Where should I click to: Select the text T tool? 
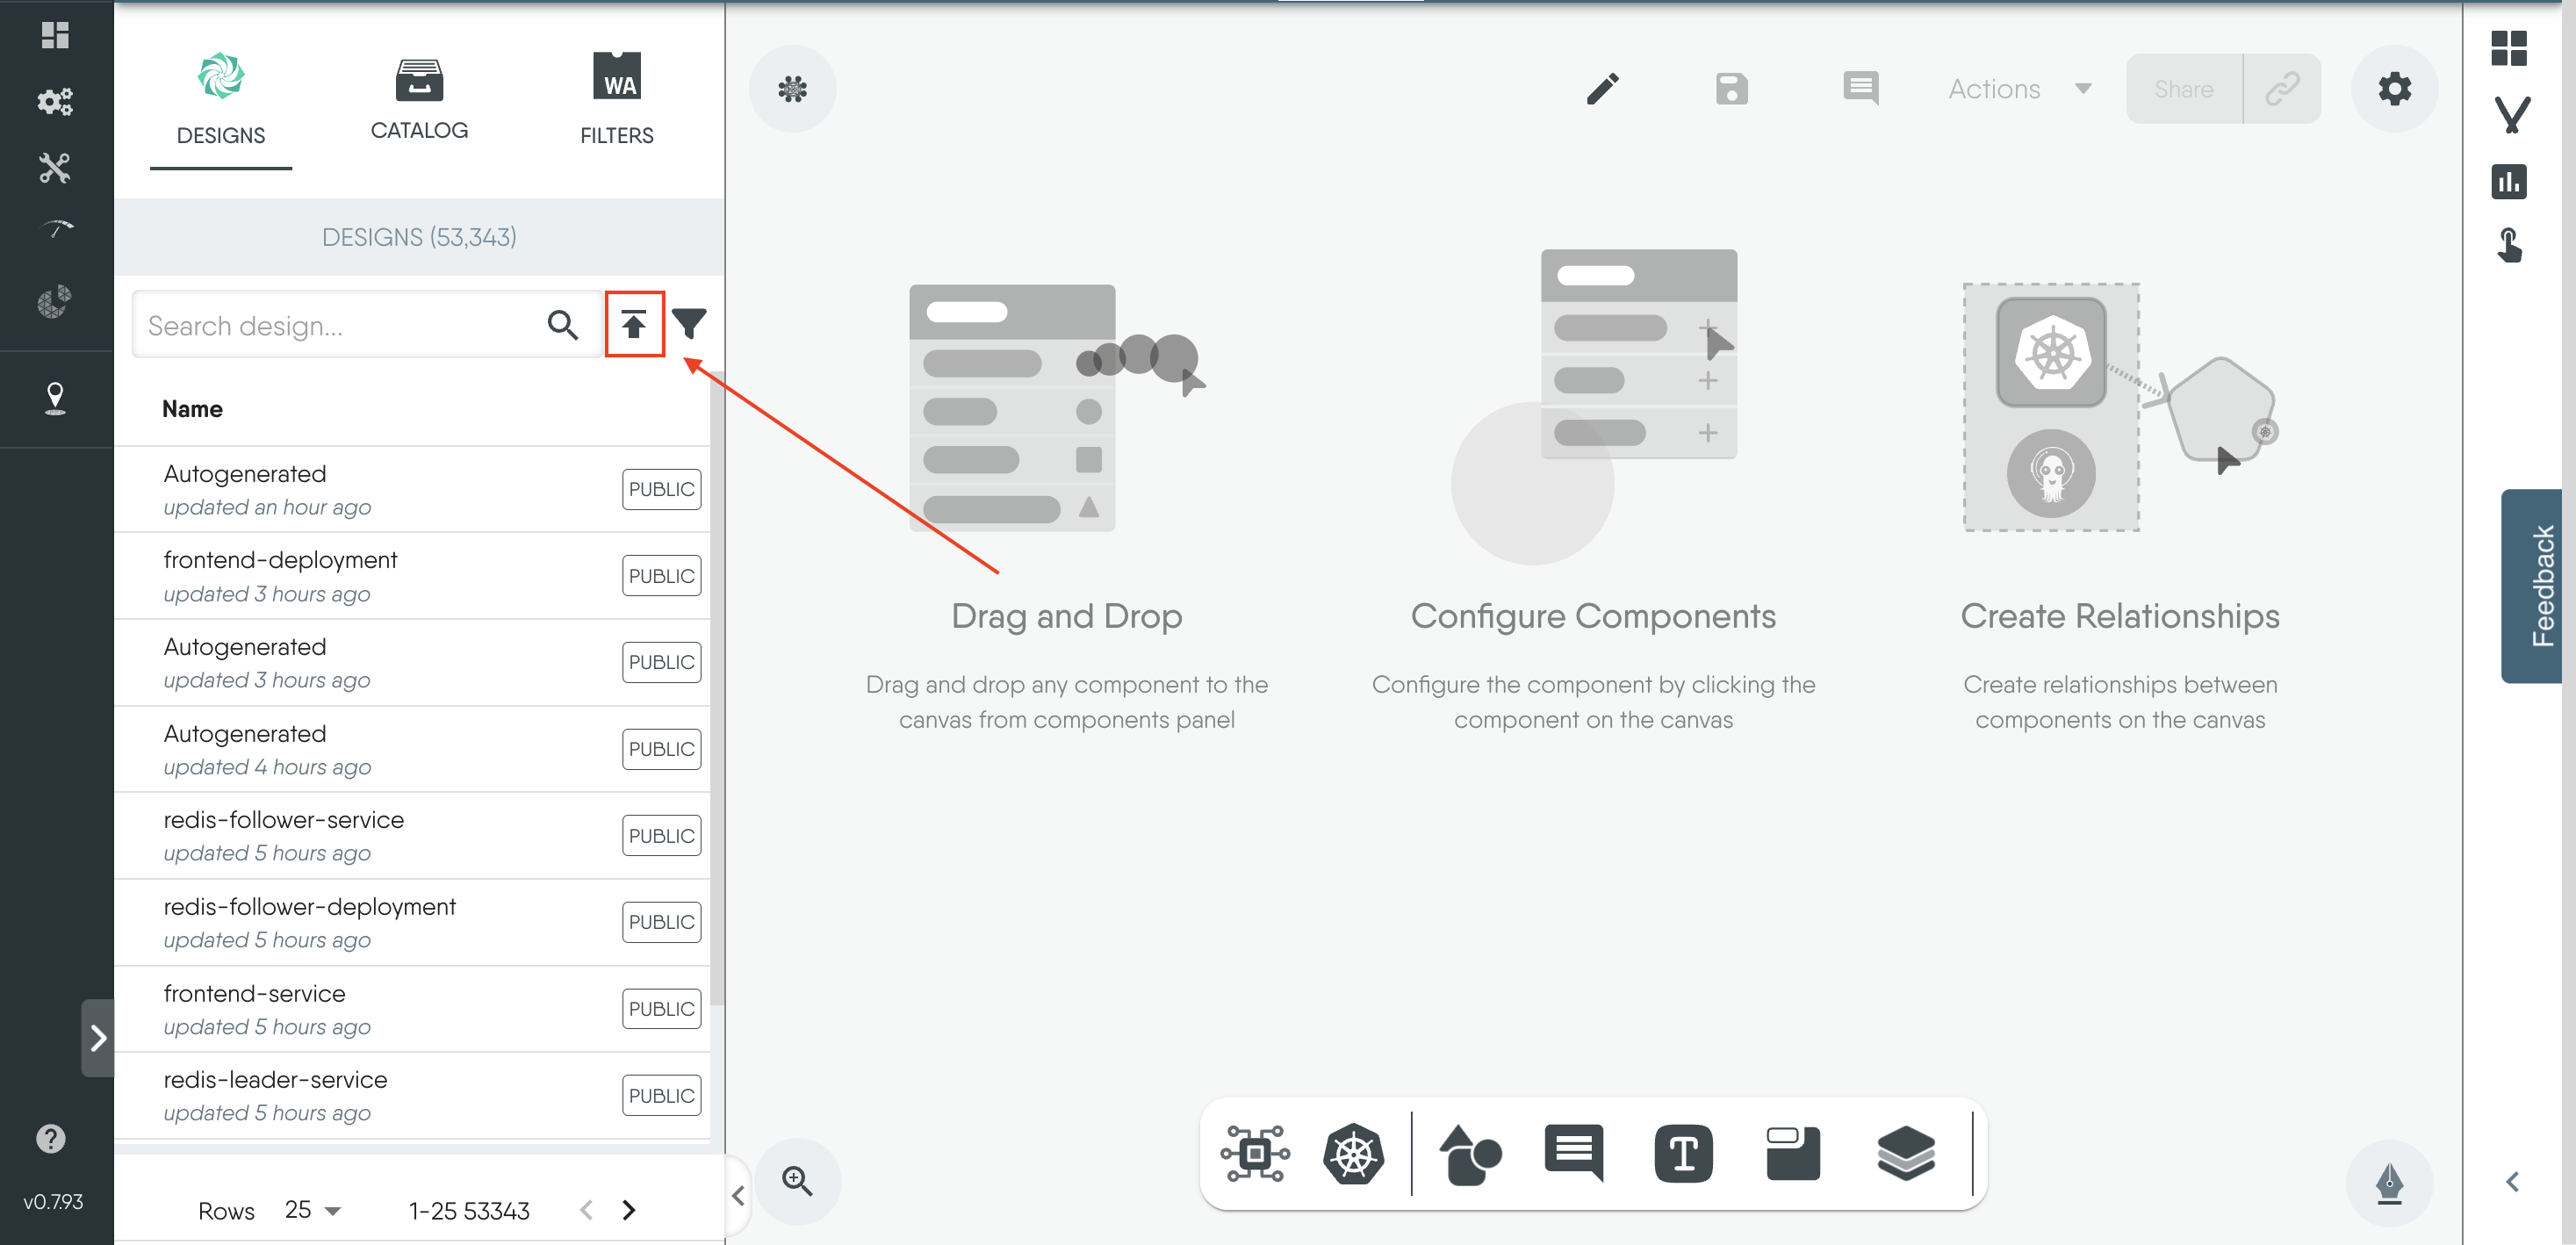[1682, 1154]
